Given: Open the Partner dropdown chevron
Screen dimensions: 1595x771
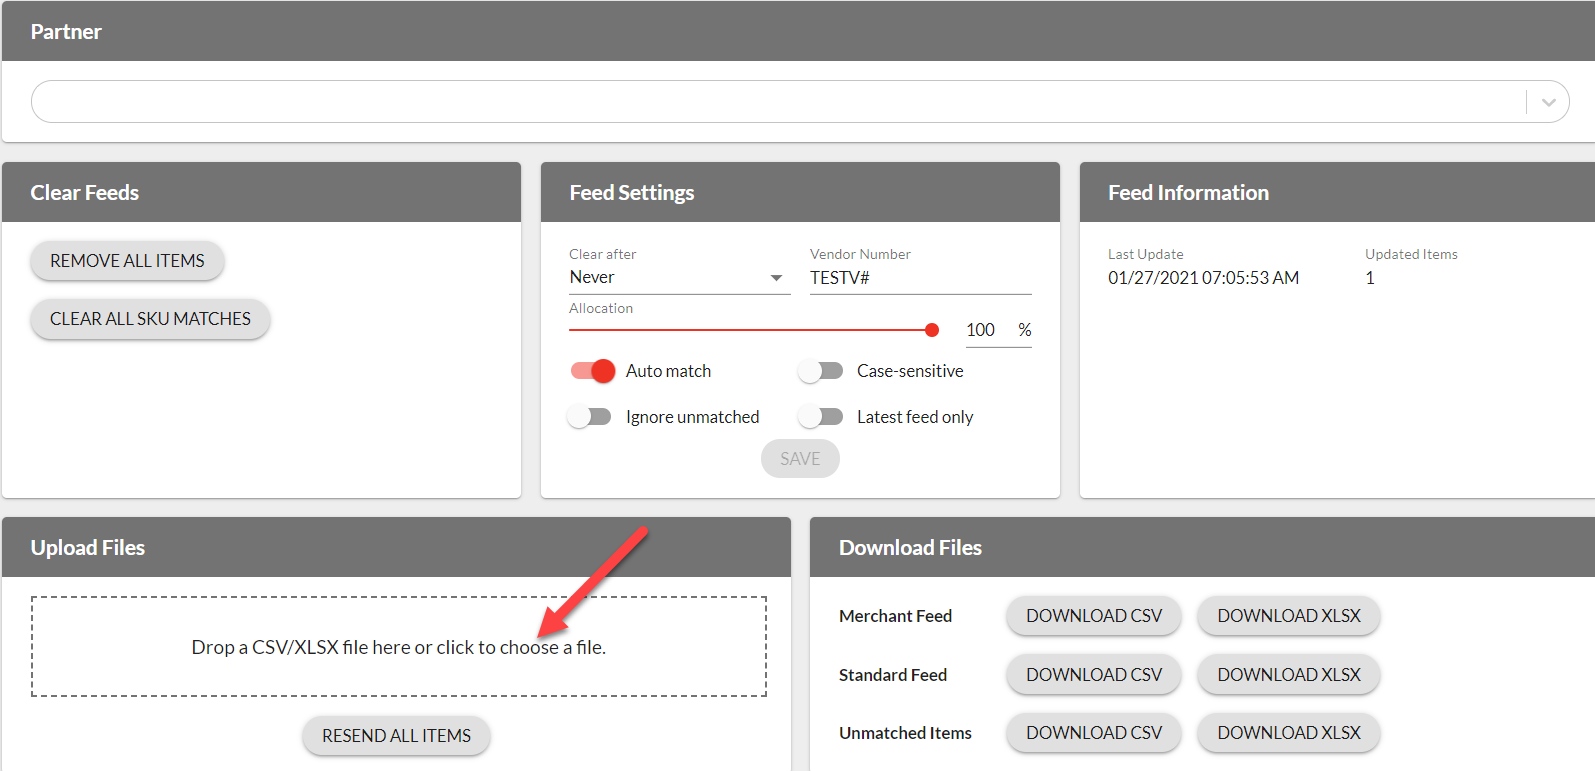Looking at the screenshot, I should (x=1548, y=102).
